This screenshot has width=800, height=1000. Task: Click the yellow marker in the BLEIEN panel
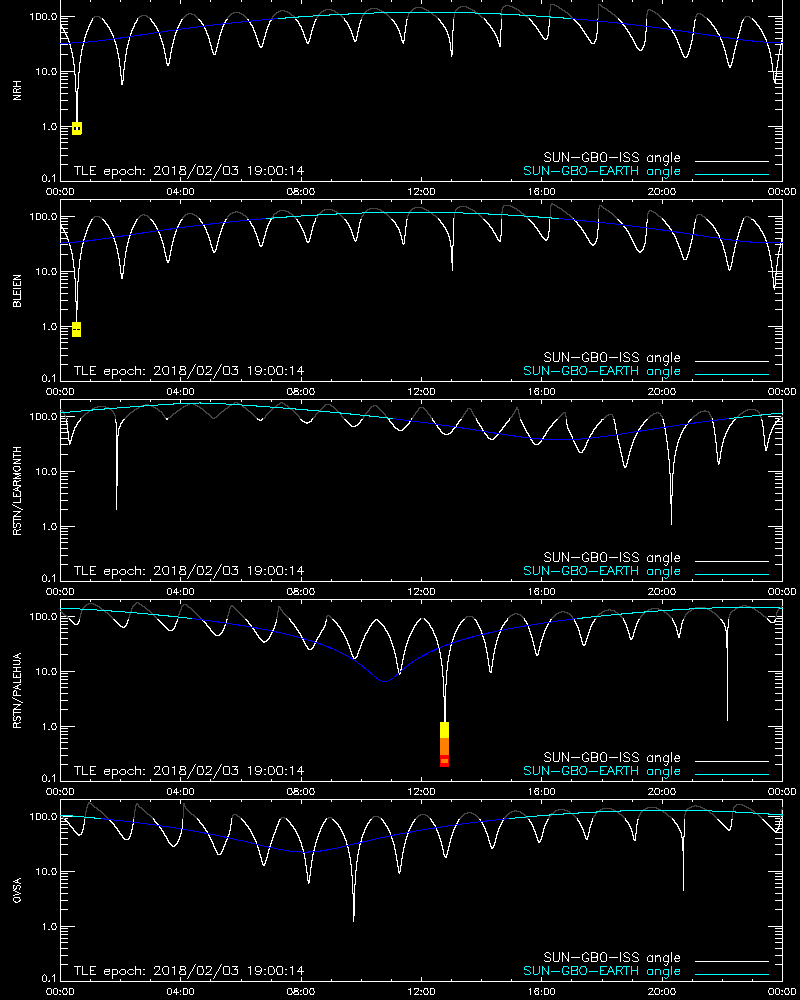pyautogui.click(x=77, y=329)
